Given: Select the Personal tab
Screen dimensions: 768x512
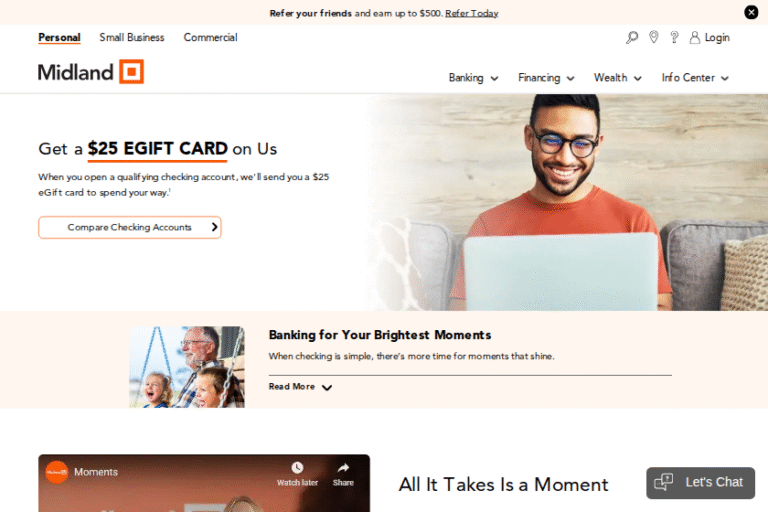Looking at the screenshot, I should 59,38.
